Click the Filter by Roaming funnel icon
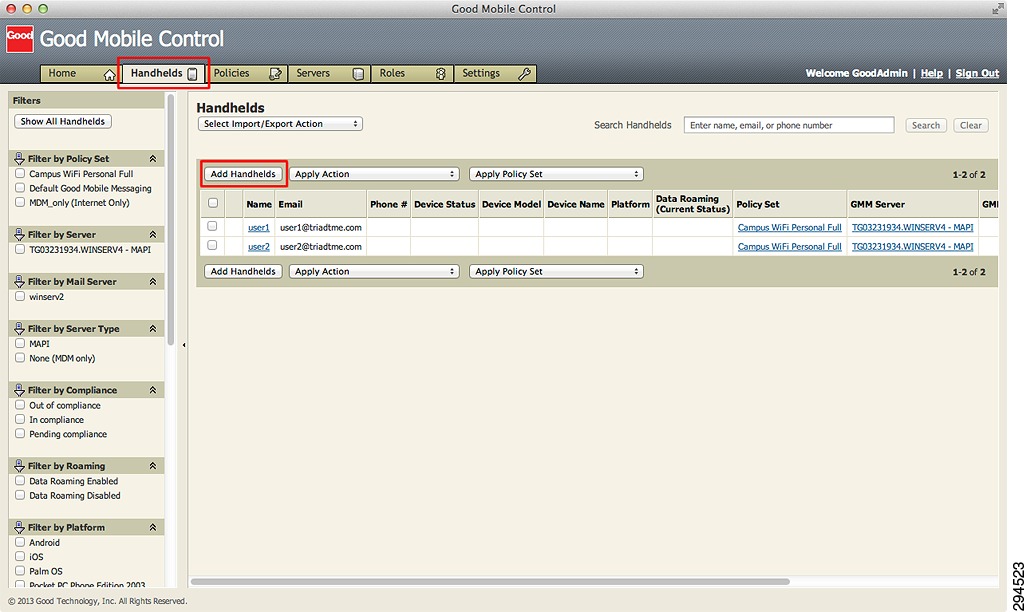Viewport: 1025px width, 612px height. point(19,466)
